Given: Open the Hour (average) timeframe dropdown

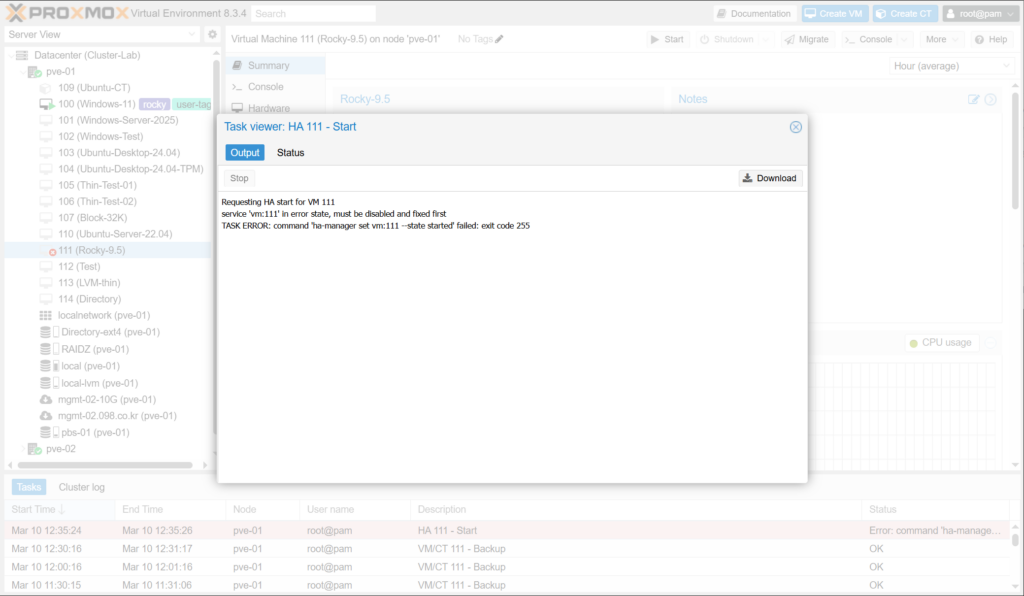Looking at the screenshot, I should coord(951,66).
